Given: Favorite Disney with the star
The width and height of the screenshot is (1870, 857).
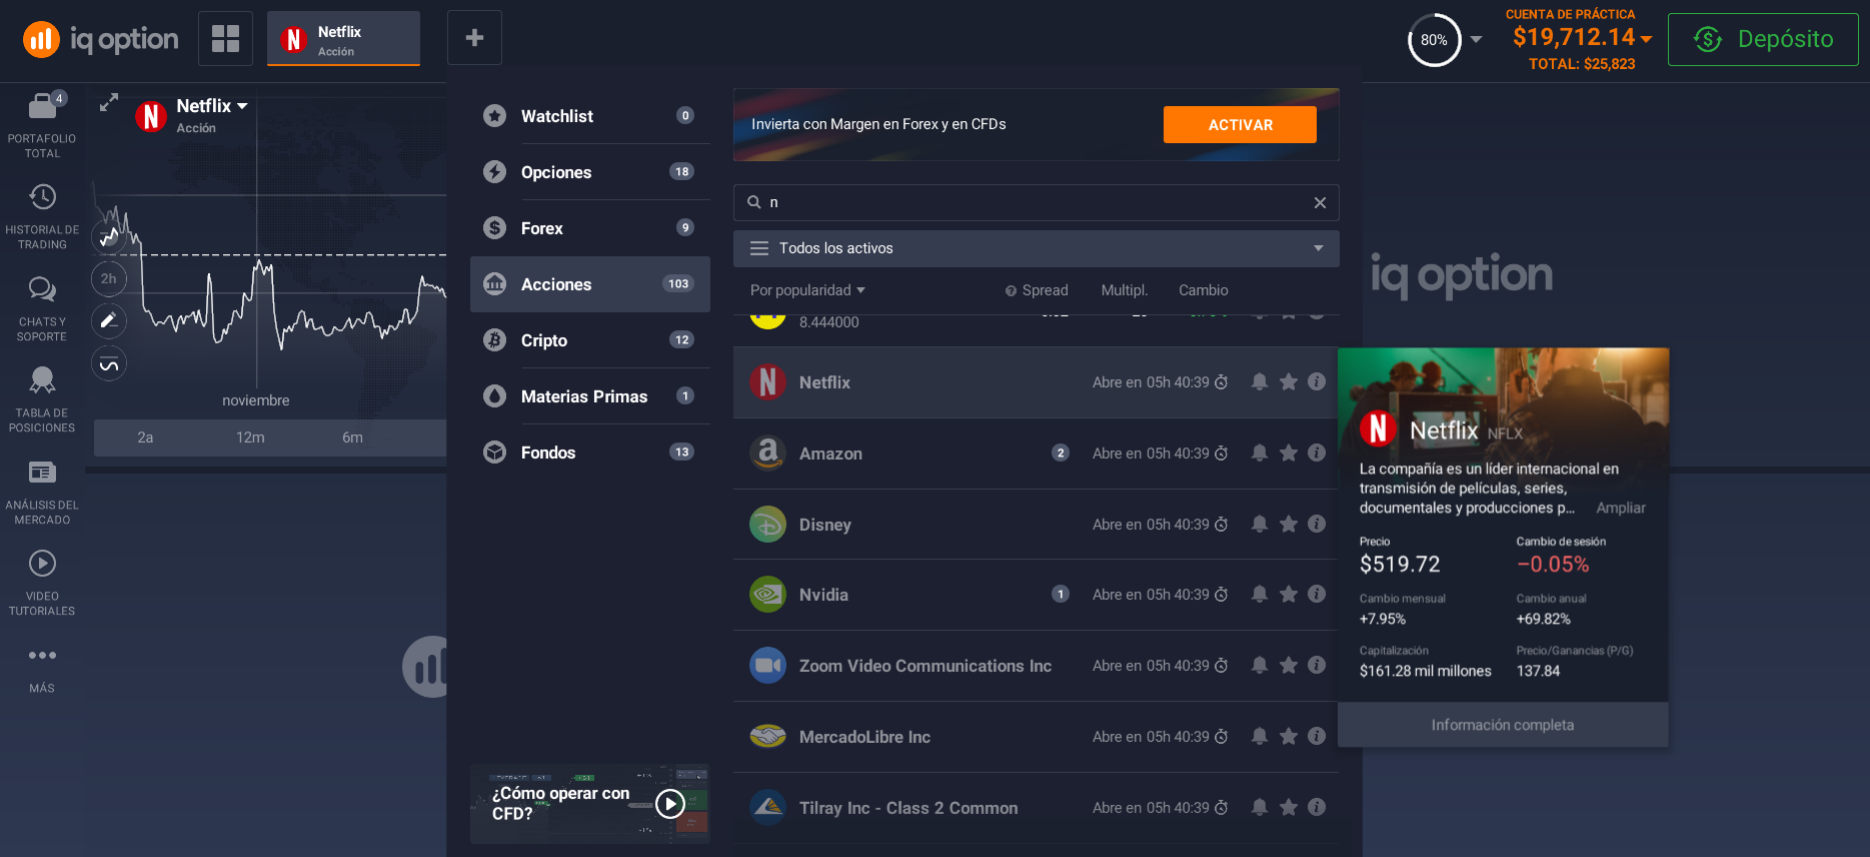Looking at the screenshot, I should (x=1289, y=524).
